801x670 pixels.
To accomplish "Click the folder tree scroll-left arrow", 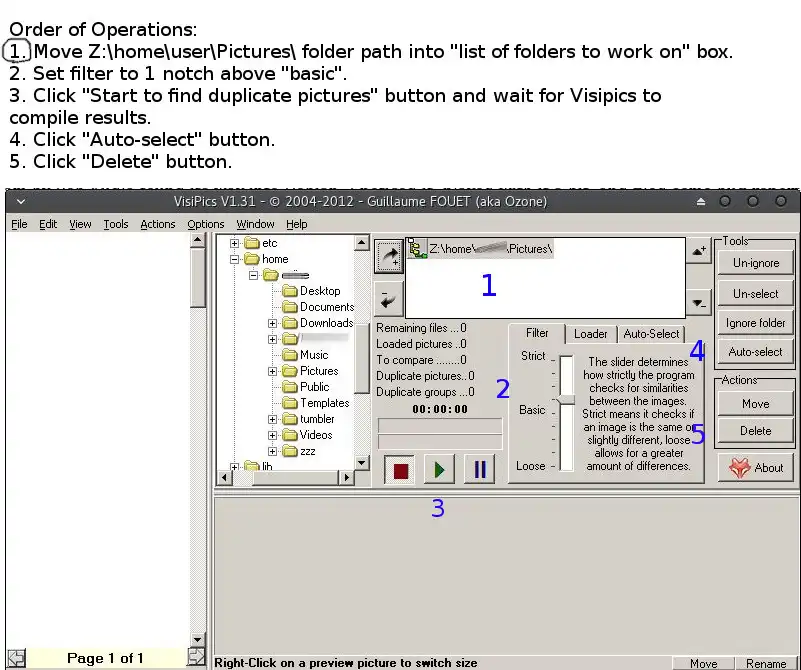I will click(x=224, y=477).
